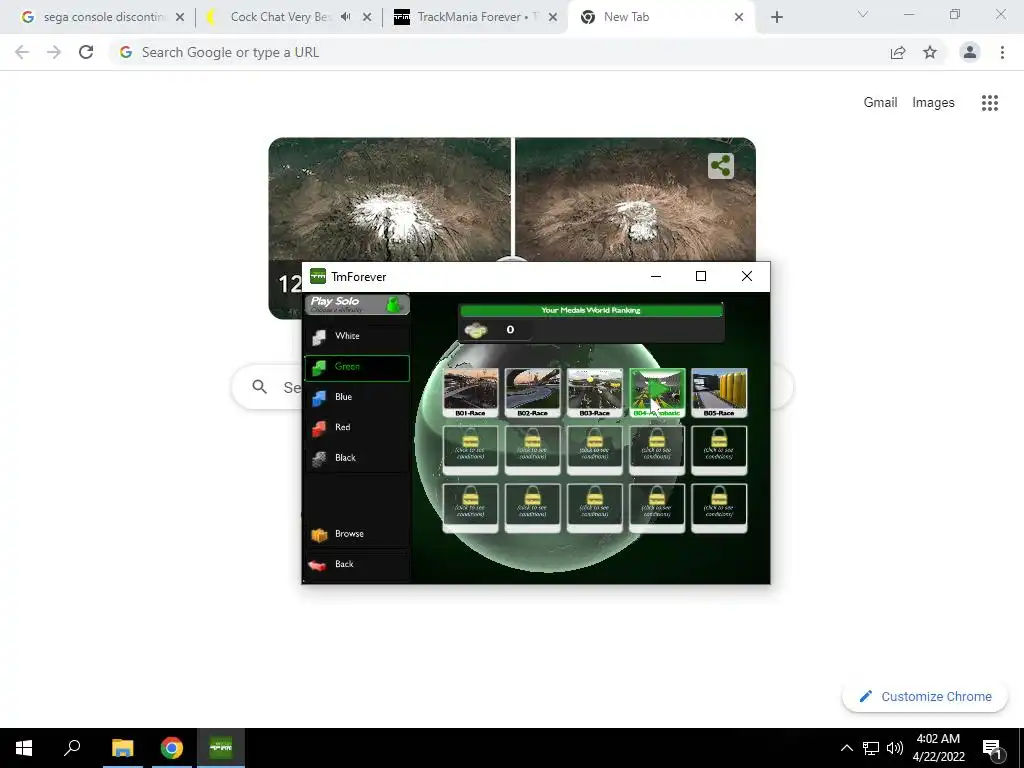1024x768 pixels.
Task: Open the Gmail link
Action: (880, 103)
